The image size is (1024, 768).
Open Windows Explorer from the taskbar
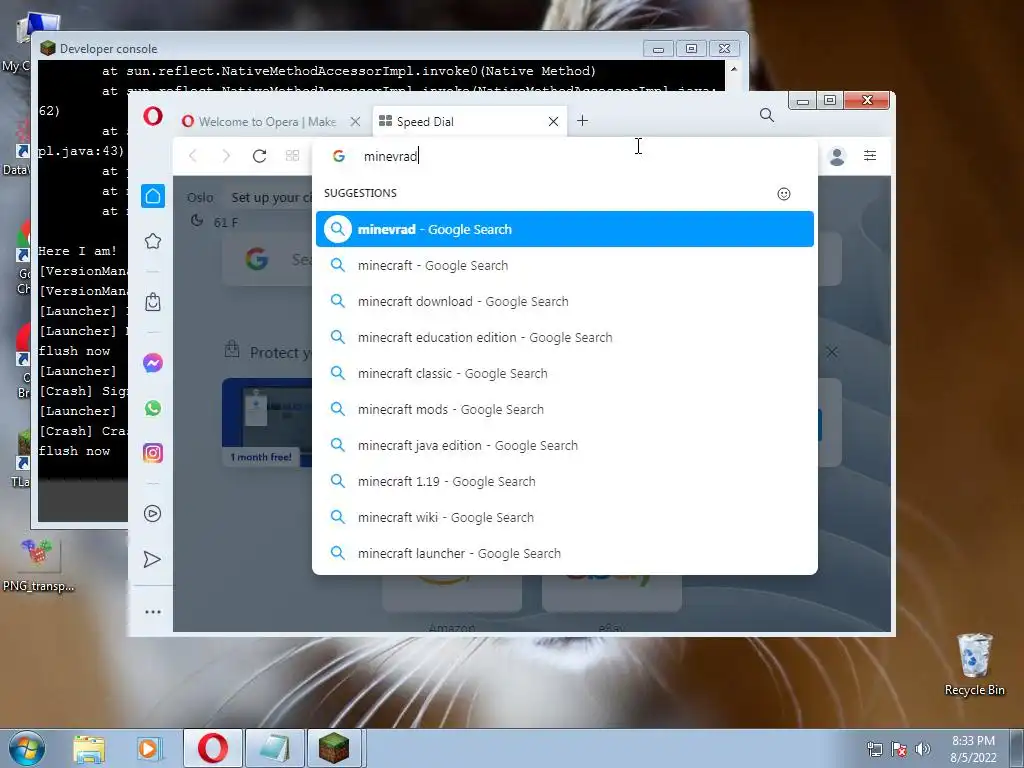tap(89, 748)
